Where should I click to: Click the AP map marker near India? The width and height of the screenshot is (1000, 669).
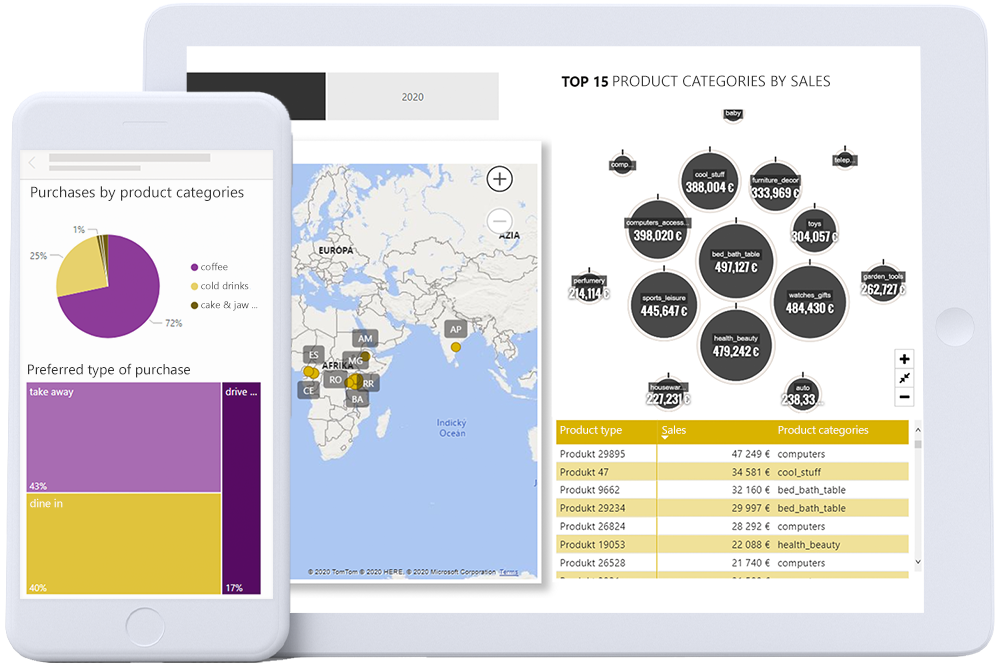(456, 330)
